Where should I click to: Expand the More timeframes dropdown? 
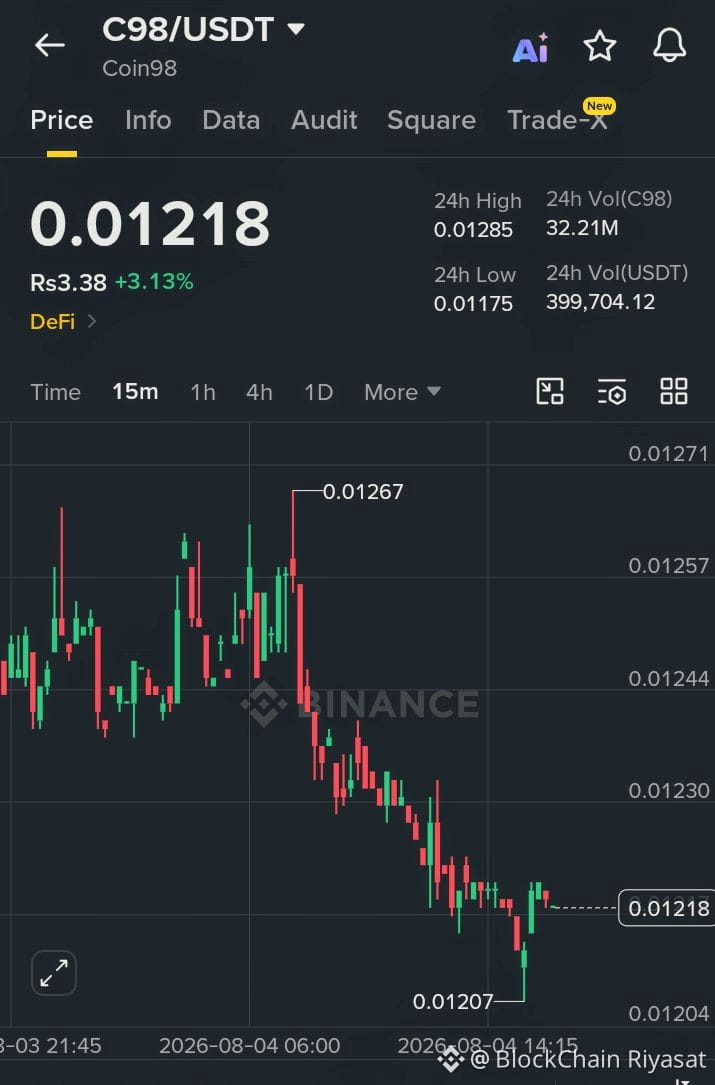point(402,392)
